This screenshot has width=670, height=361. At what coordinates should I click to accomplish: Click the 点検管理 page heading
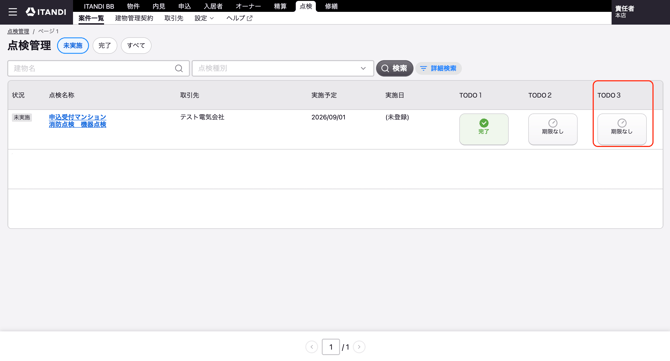(x=29, y=46)
